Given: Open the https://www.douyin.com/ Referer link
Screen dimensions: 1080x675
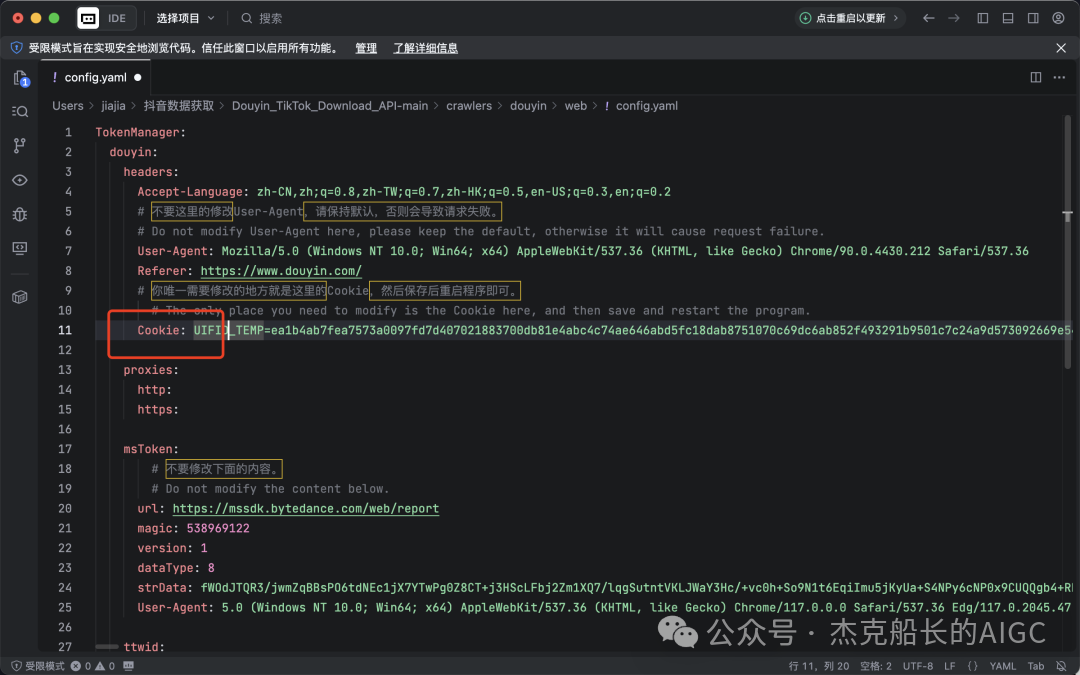Looking at the screenshot, I should pos(281,271).
